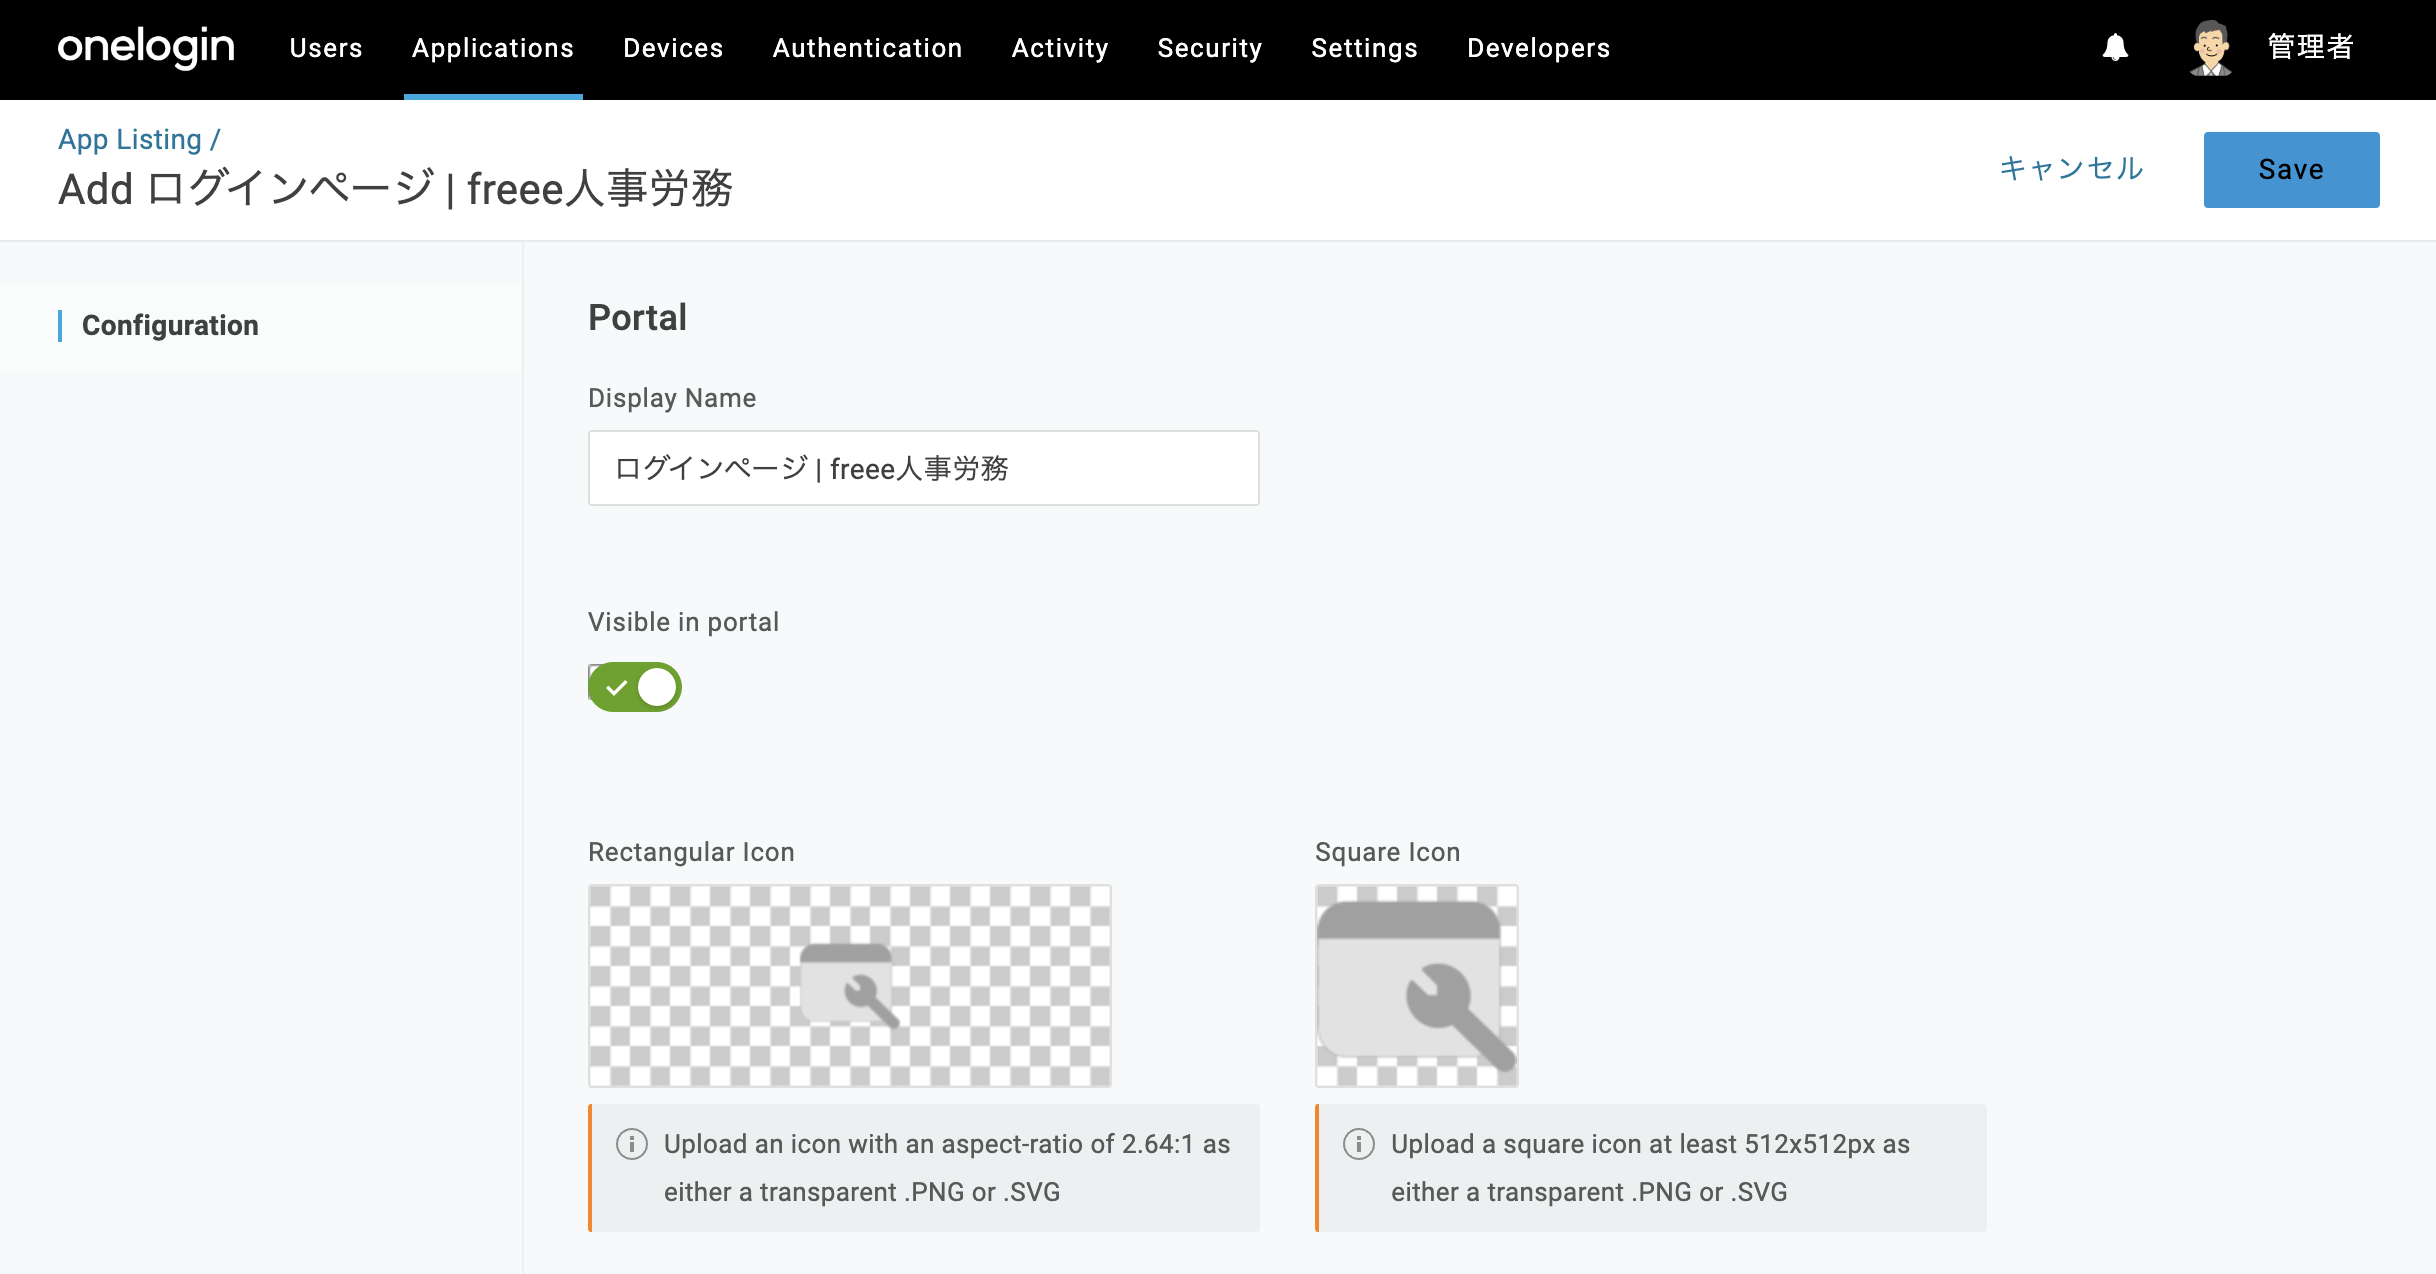Go back via App Listing breadcrumb
The image size is (2436, 1274).
click(130, 140)
